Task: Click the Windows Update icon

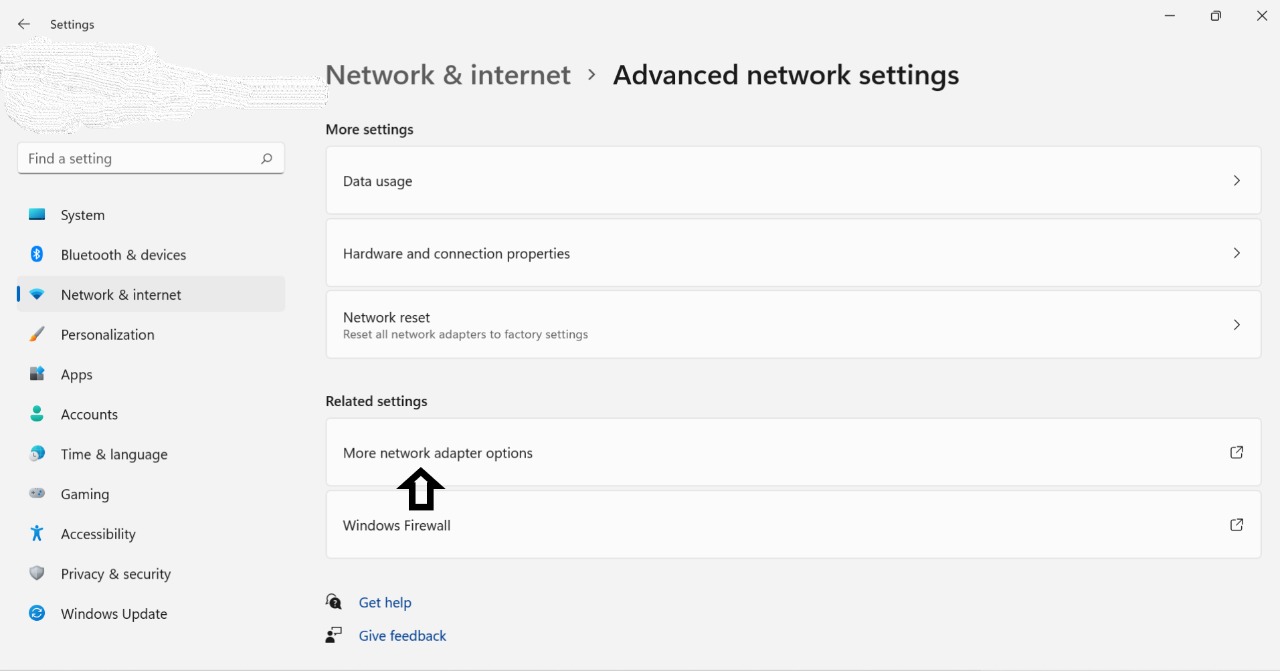Action: [x=37, y=614]
